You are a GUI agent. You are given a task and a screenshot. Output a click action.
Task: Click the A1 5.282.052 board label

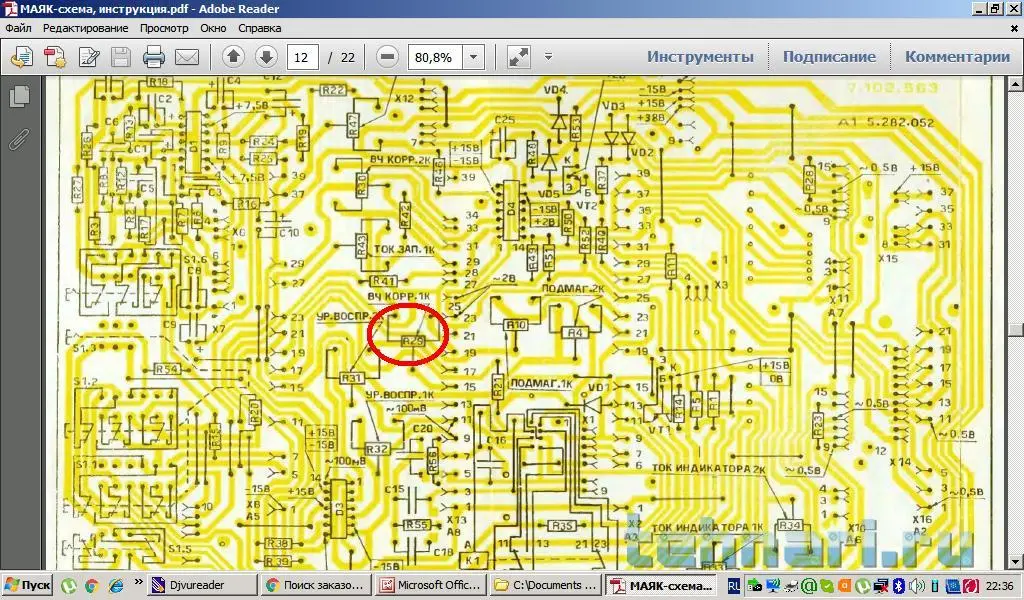(886, 123)
